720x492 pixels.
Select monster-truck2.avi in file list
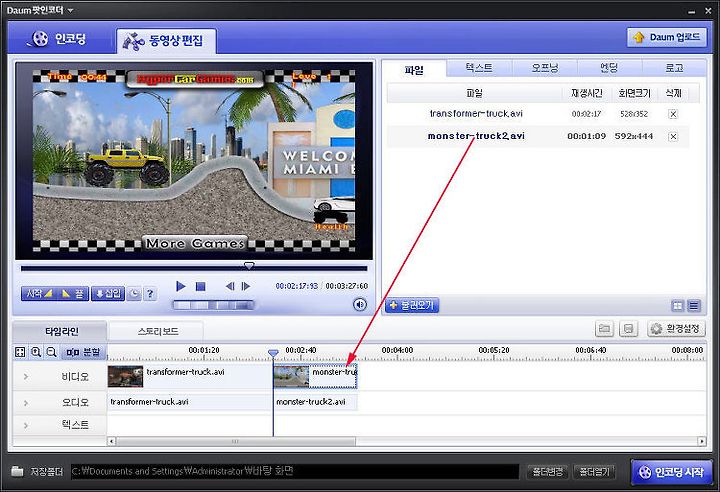537,136
